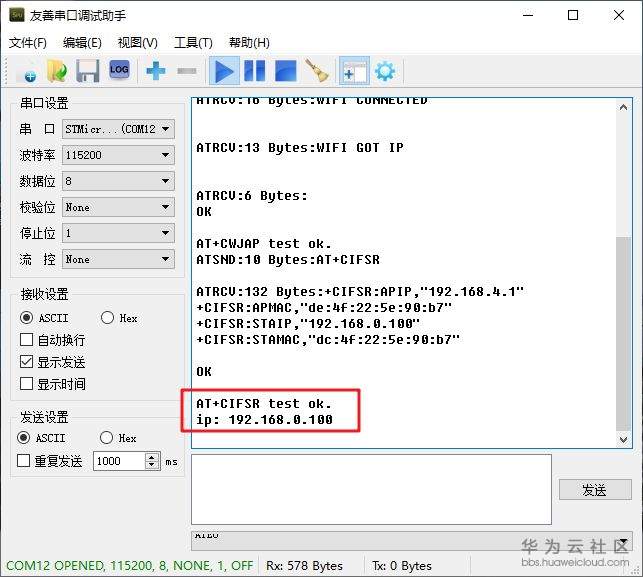643x577 pixels.
Task: Stop the serial port with stop icon
Action: [x=285, y=71]
